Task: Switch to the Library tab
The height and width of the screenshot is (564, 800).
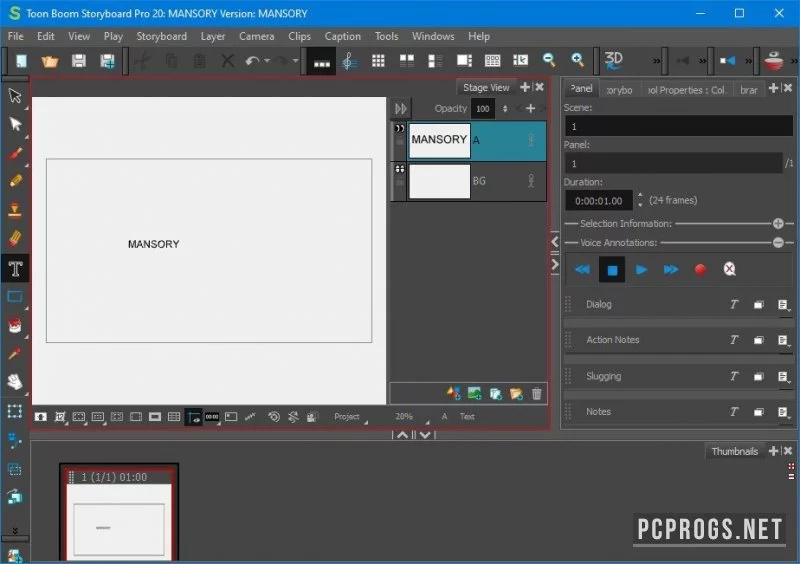Action: point(748,90)
